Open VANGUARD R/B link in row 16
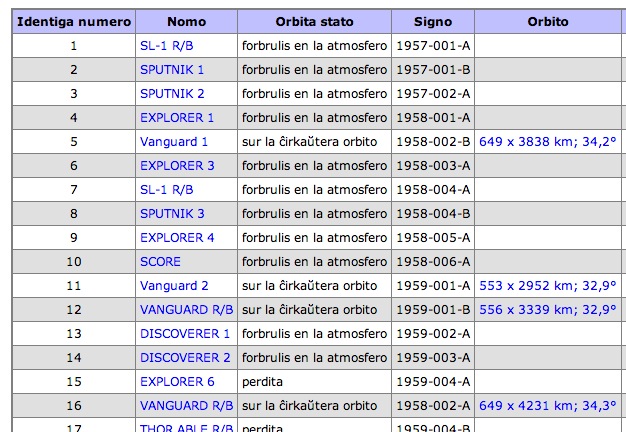This screenshot has width=626, height=432. pos(186,406)
